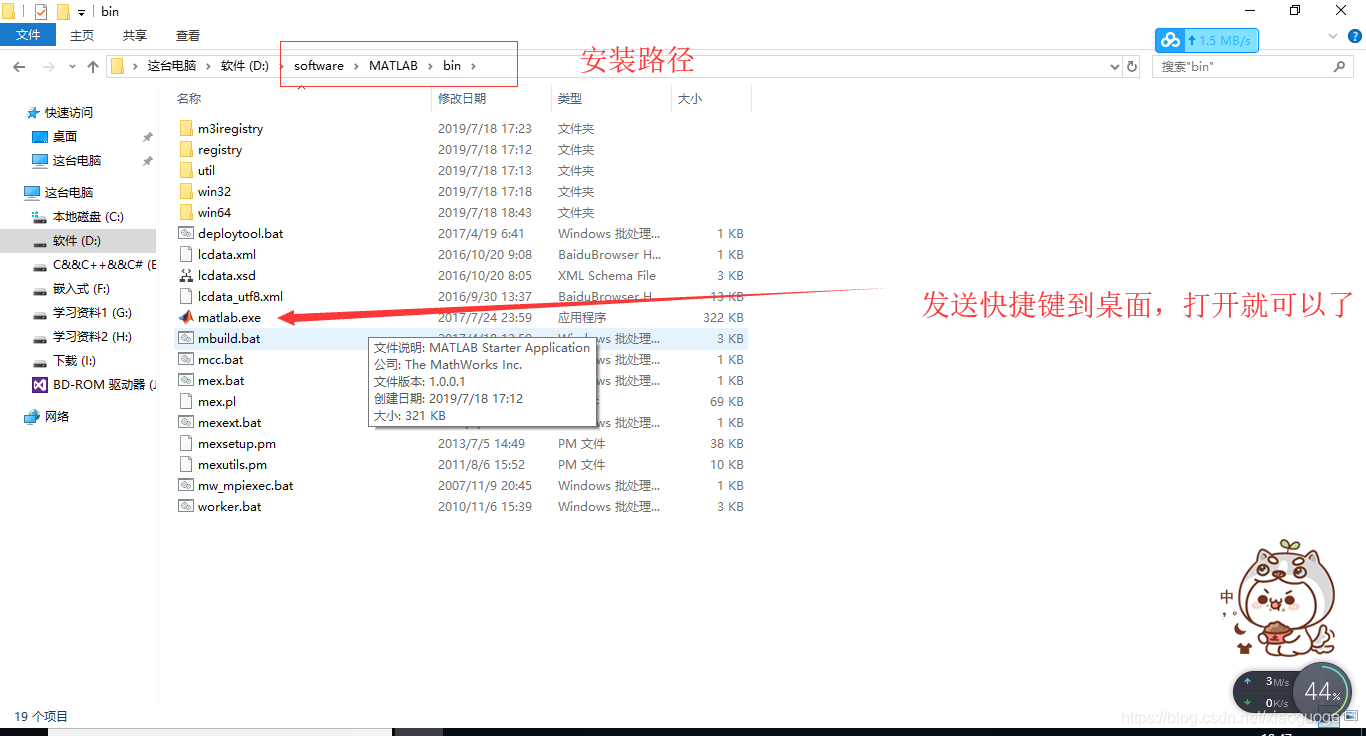Viewport: 1366px width, 736px height.
Task: Select 学习资料1 (G:) drive in sidebar
Action: [x=92, y=313]
